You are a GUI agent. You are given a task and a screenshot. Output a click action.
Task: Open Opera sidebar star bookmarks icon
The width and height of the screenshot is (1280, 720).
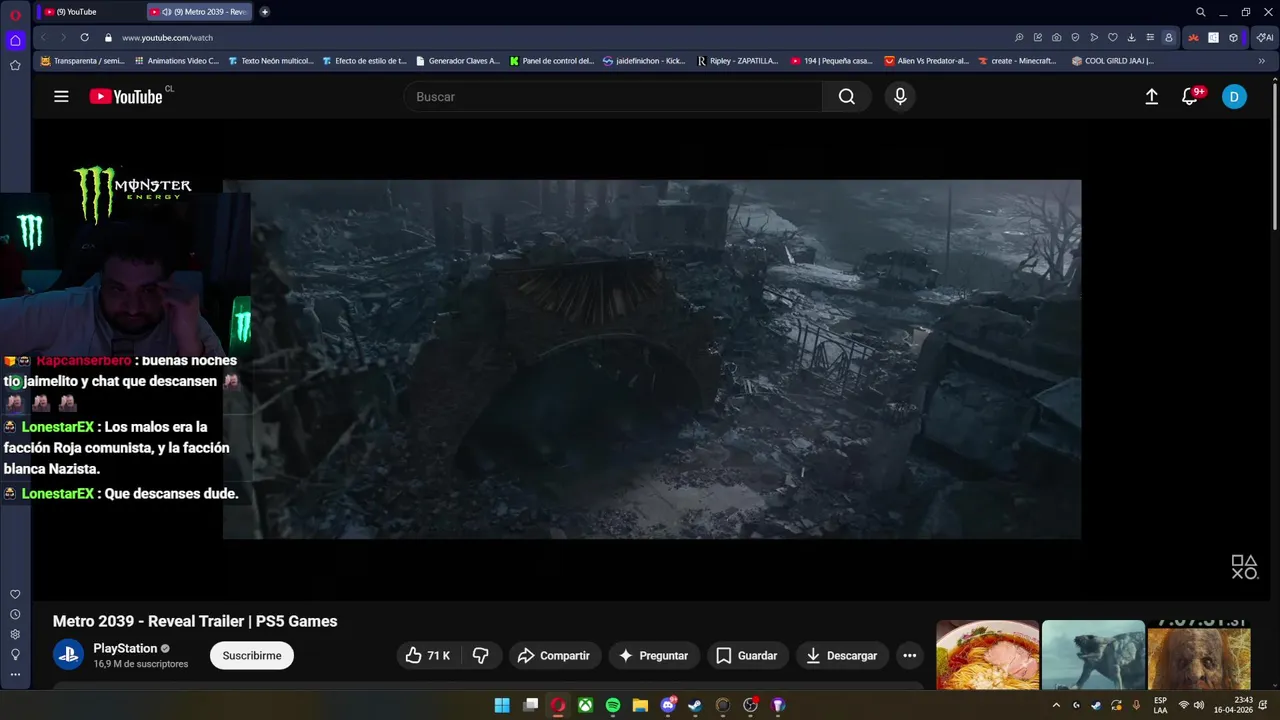(x=15, y=65)
